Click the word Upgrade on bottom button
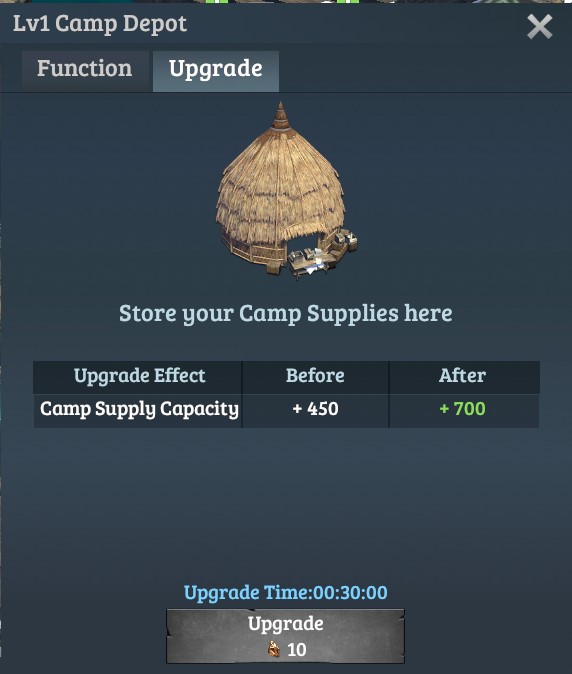 (285, 624)
